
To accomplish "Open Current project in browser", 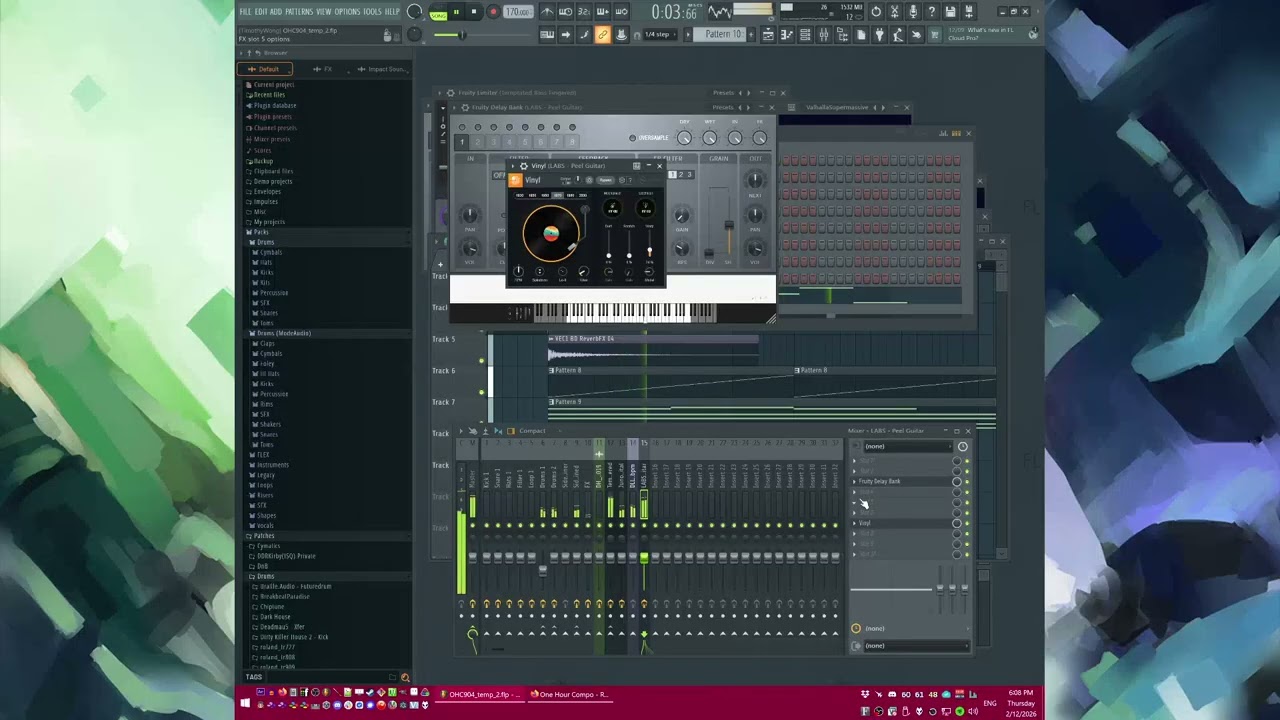I will (x=273, y=85).
